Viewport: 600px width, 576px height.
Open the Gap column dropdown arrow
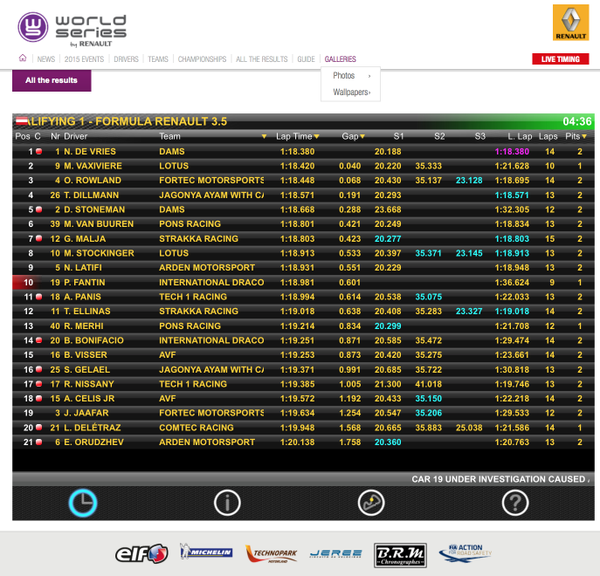[362, 137]
